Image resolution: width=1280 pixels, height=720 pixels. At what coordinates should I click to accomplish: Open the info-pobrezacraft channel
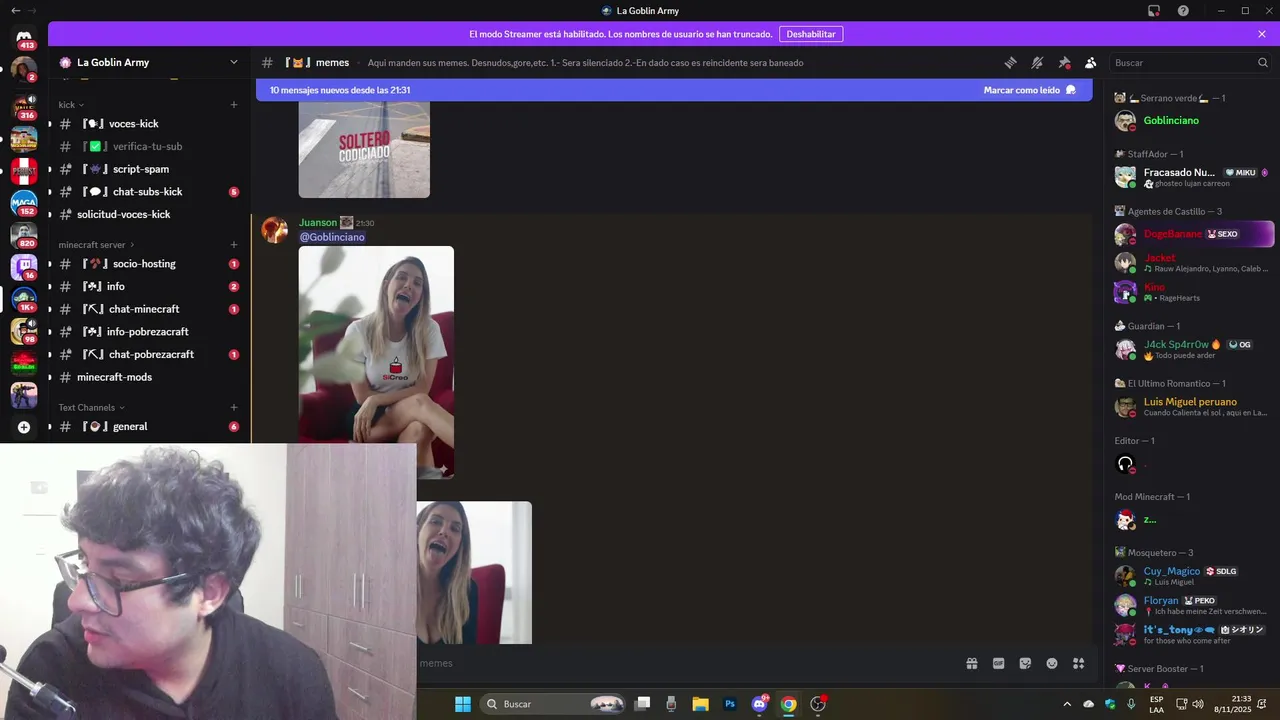click(x=149, y=332)
